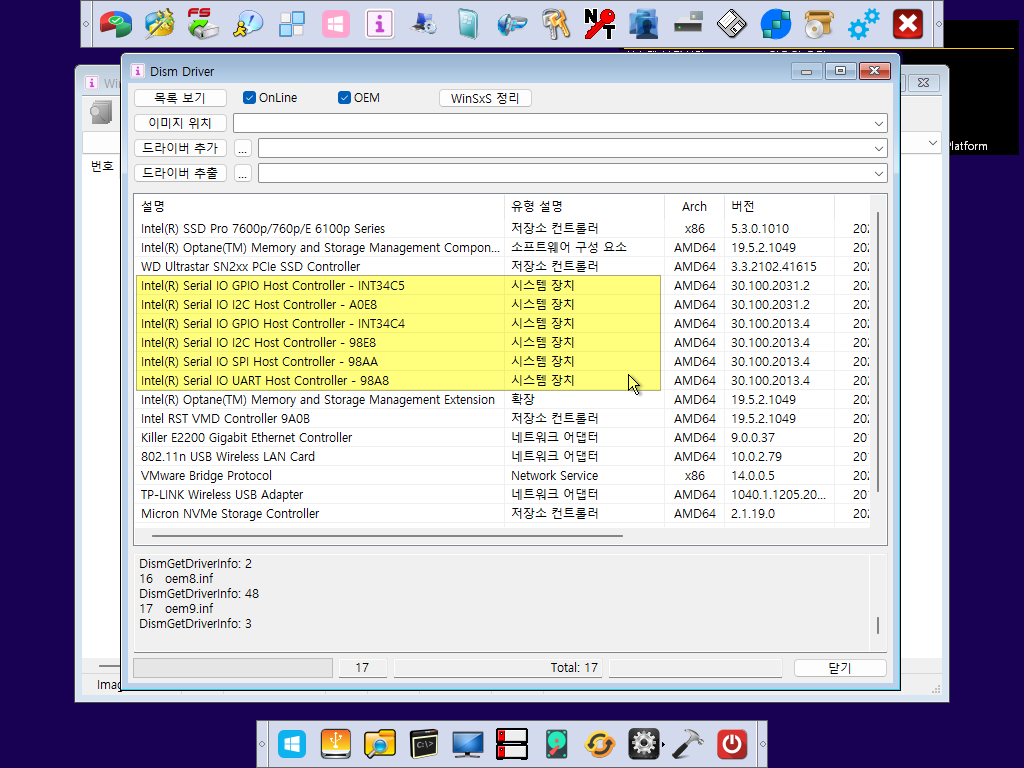The height and width of the screenshot is (768, 1024).
Task: Browse with '...' button beside 드라이버 추가
Action: coord(242,148)
